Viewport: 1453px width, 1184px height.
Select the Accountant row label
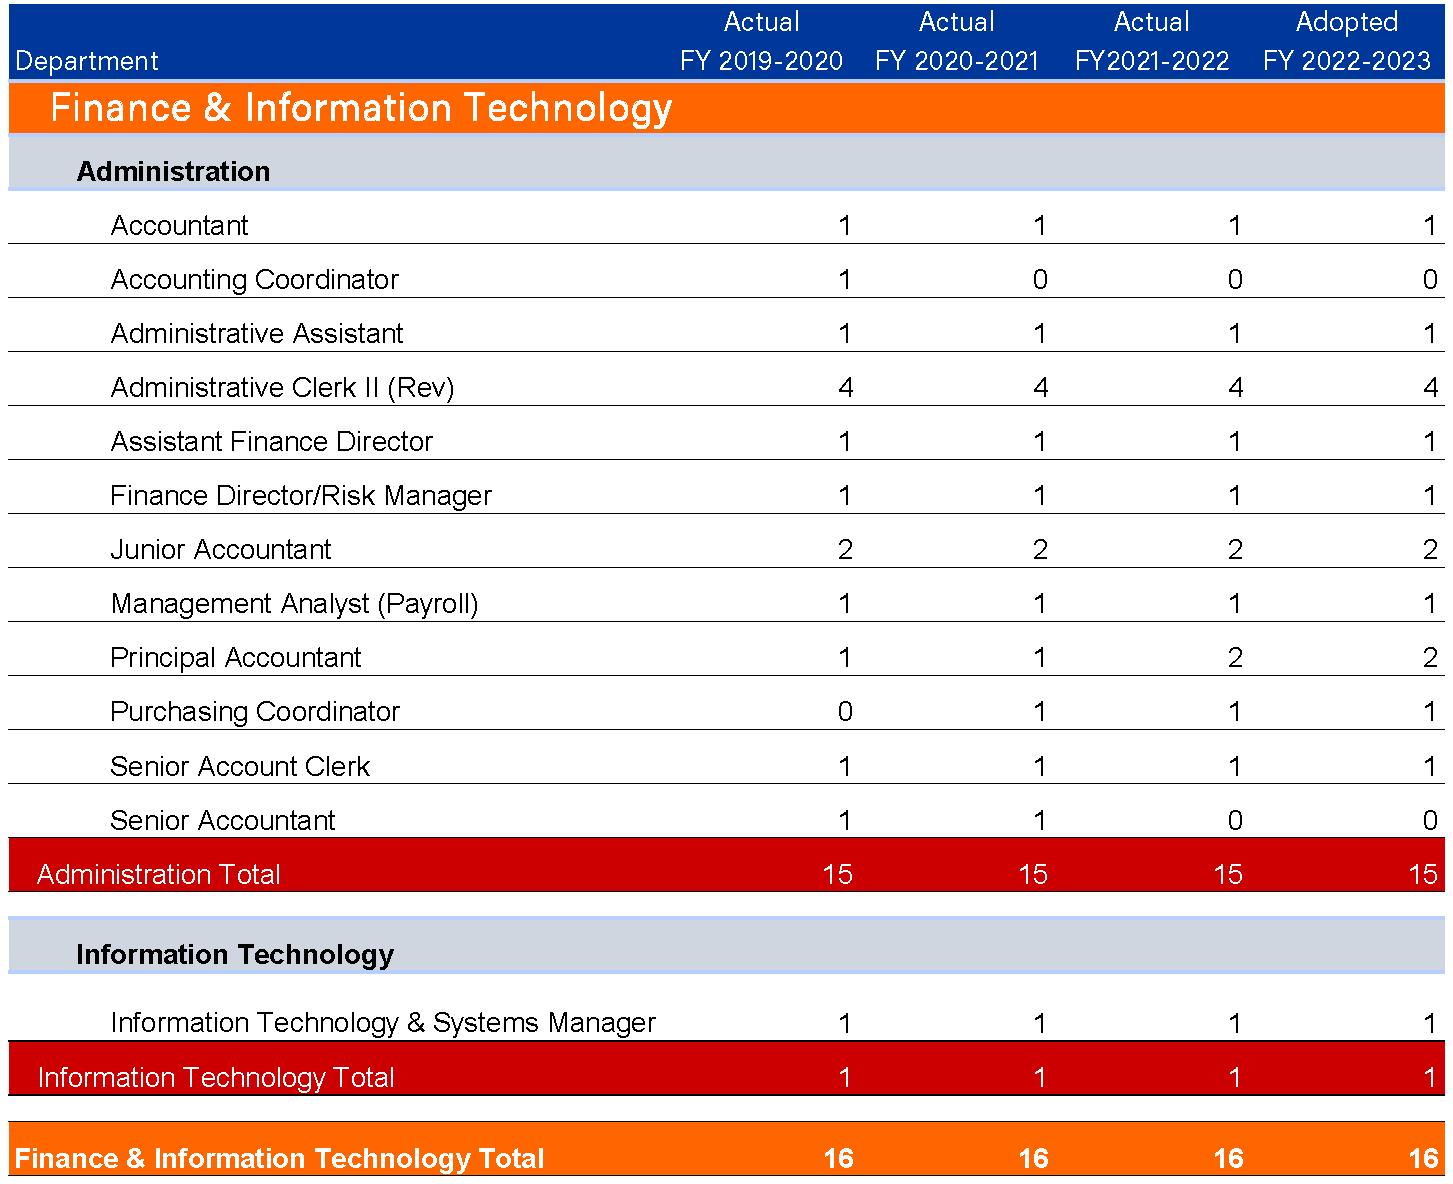click(x=179, y=225)
